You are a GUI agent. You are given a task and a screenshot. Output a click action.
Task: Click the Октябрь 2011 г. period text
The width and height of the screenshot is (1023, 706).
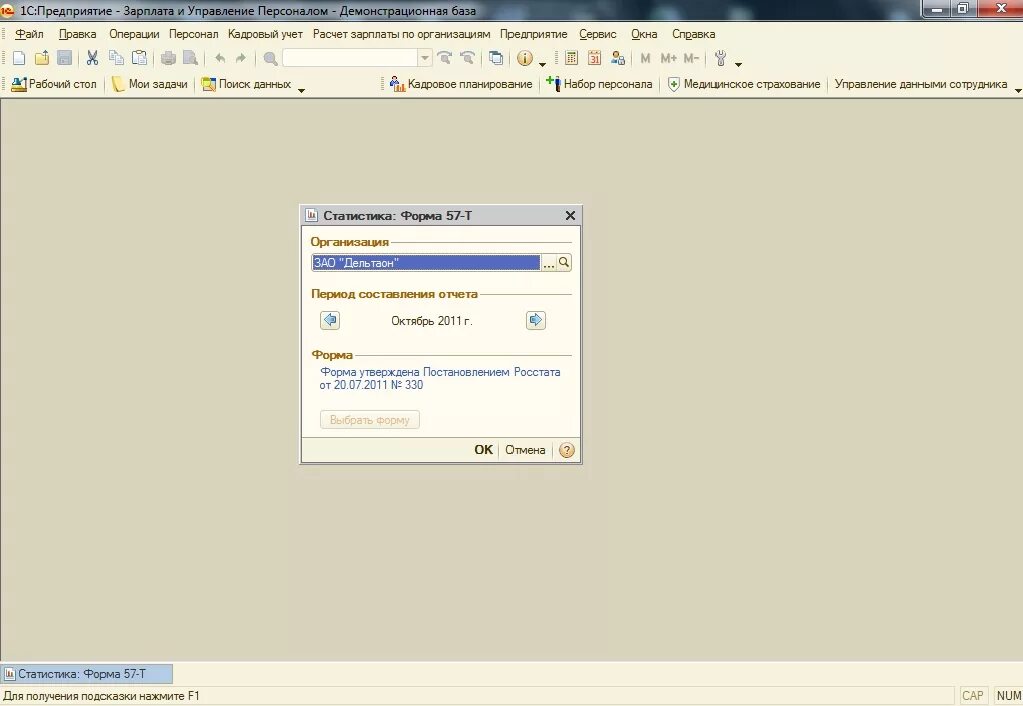coord(432,320)
